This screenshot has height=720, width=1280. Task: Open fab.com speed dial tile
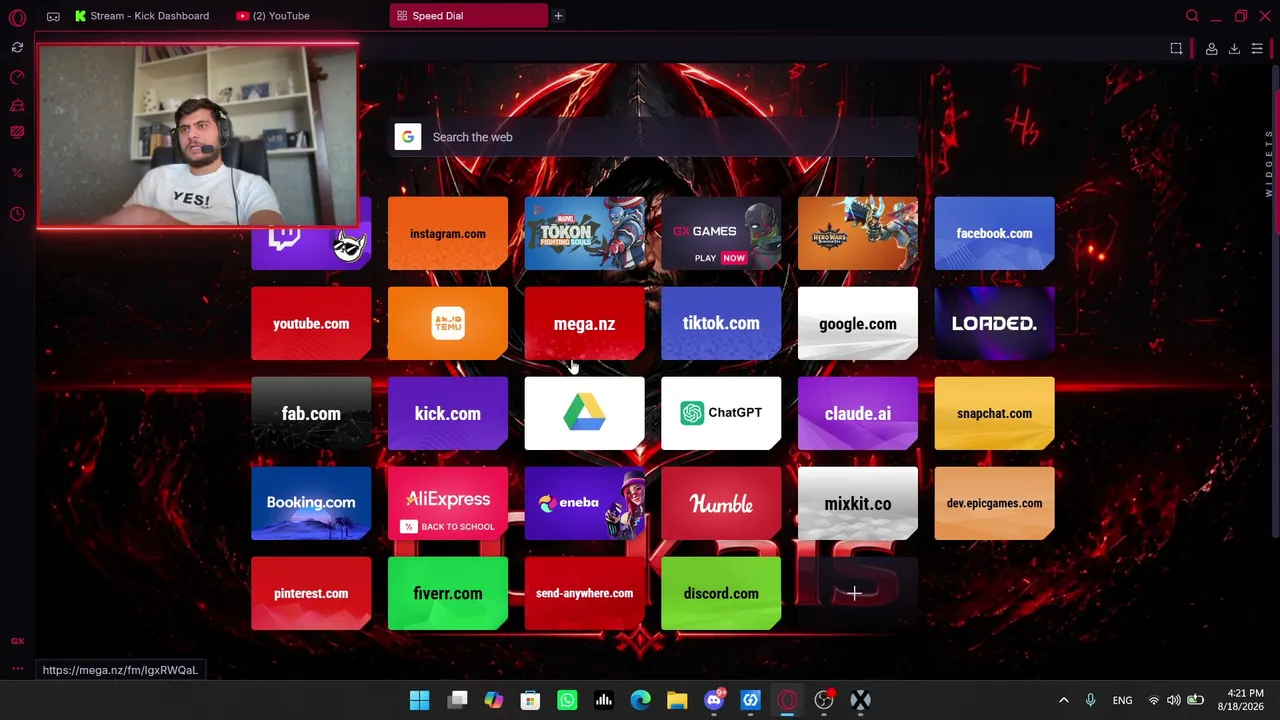point(311,413)
